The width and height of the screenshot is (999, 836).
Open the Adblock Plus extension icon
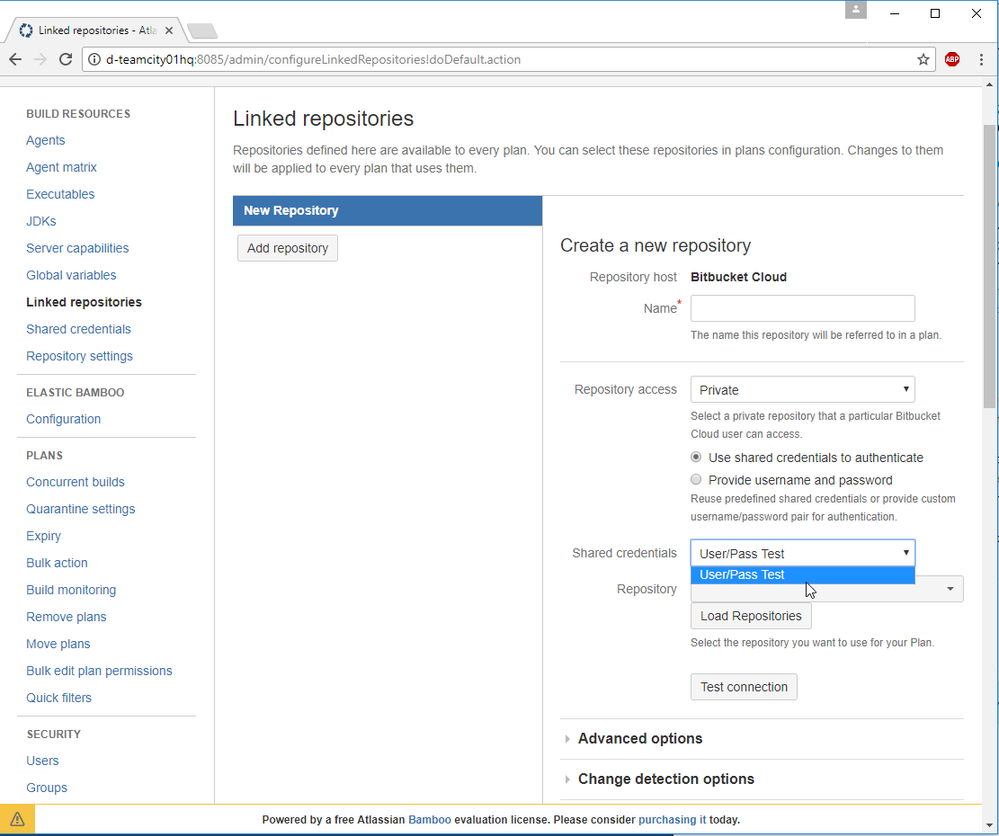point(952,59)
